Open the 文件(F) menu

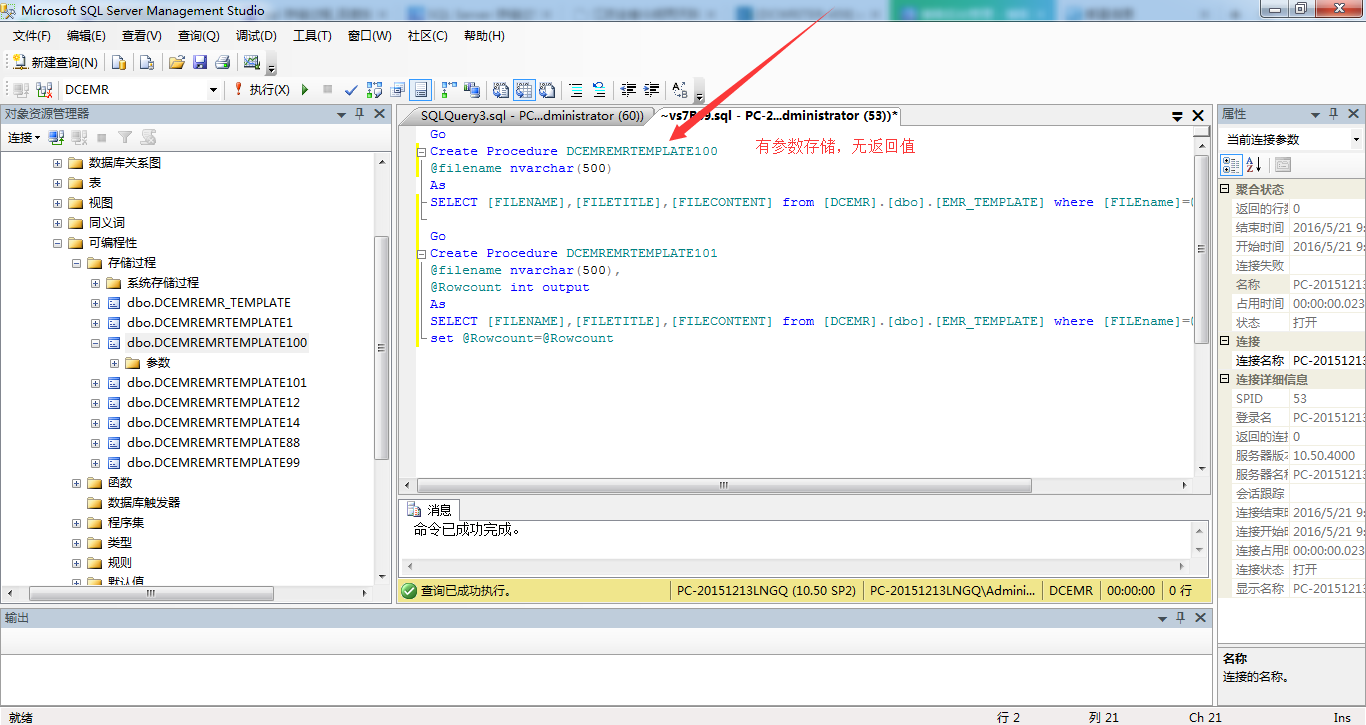coord(31,36)
